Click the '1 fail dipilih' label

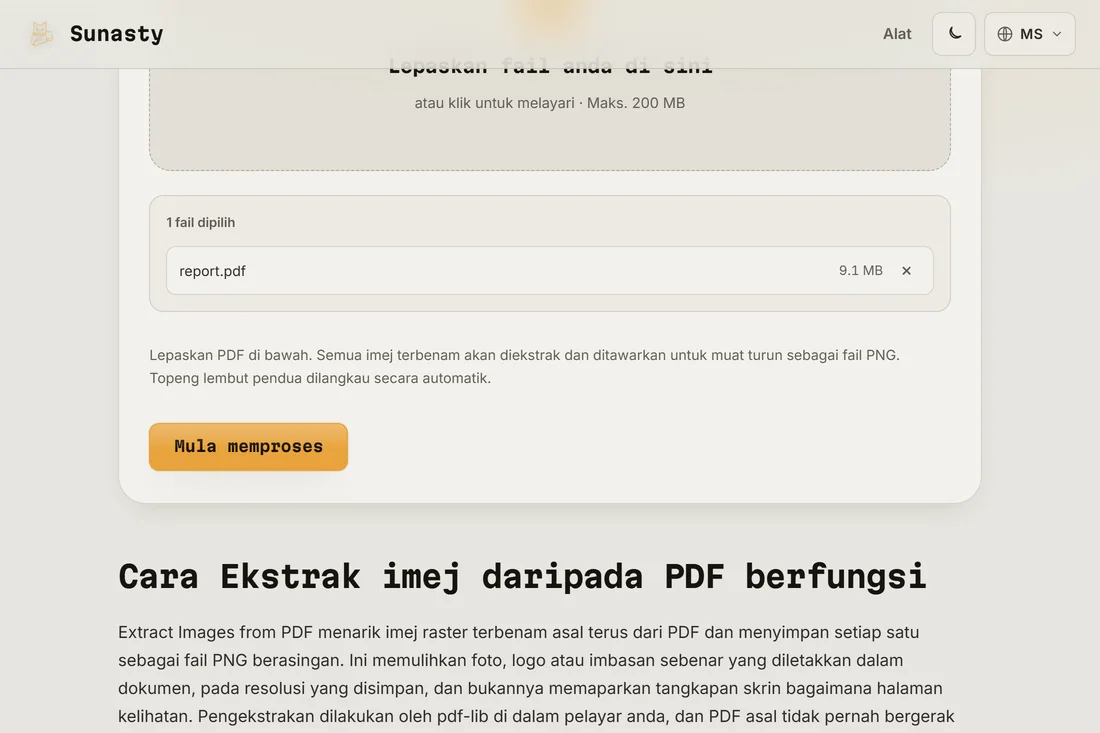201,222
